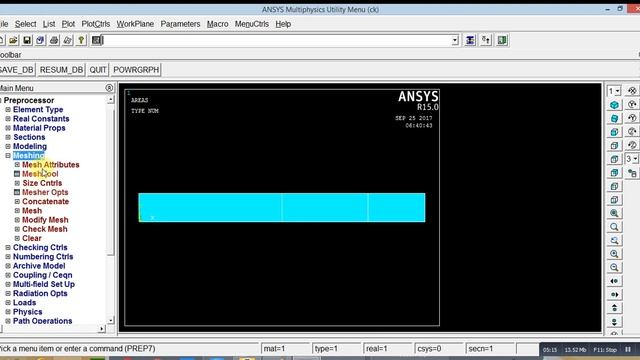Open the Parameters menu
Viewport: 640px width, 360px height.
pos(180,24)
